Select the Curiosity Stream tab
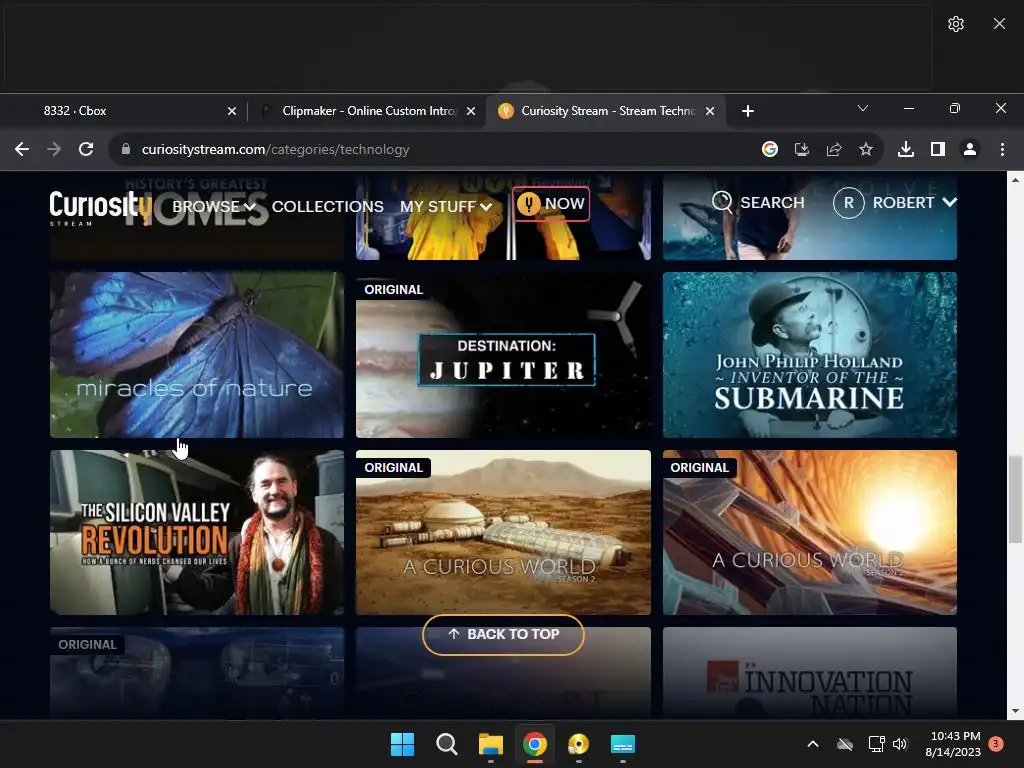The image size is (1024, 768). pyautogui.click(x=604, y=112)
